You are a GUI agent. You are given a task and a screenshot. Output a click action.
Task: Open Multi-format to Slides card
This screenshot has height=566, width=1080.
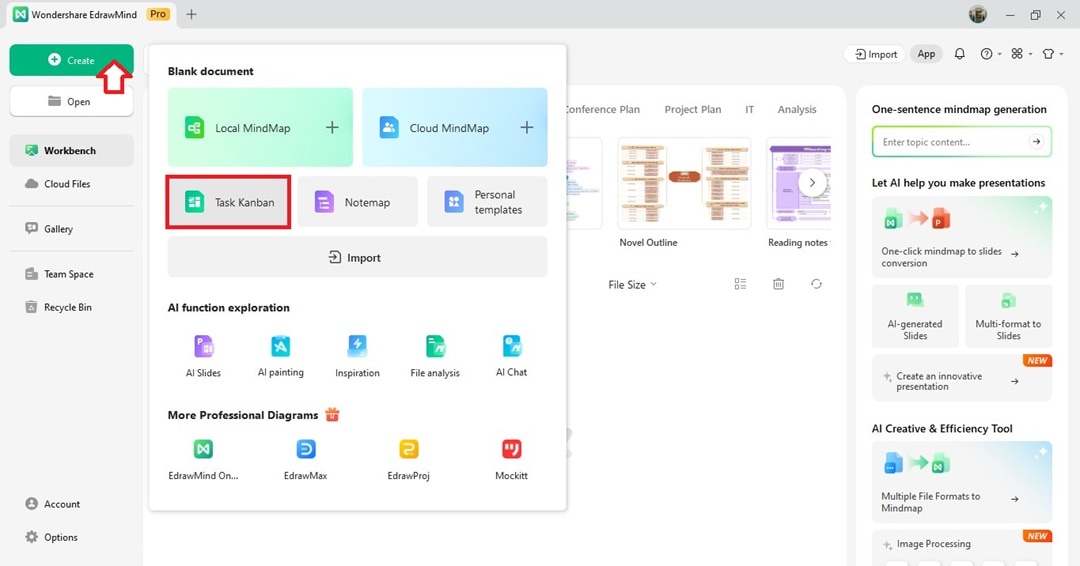click(1008, 316)
